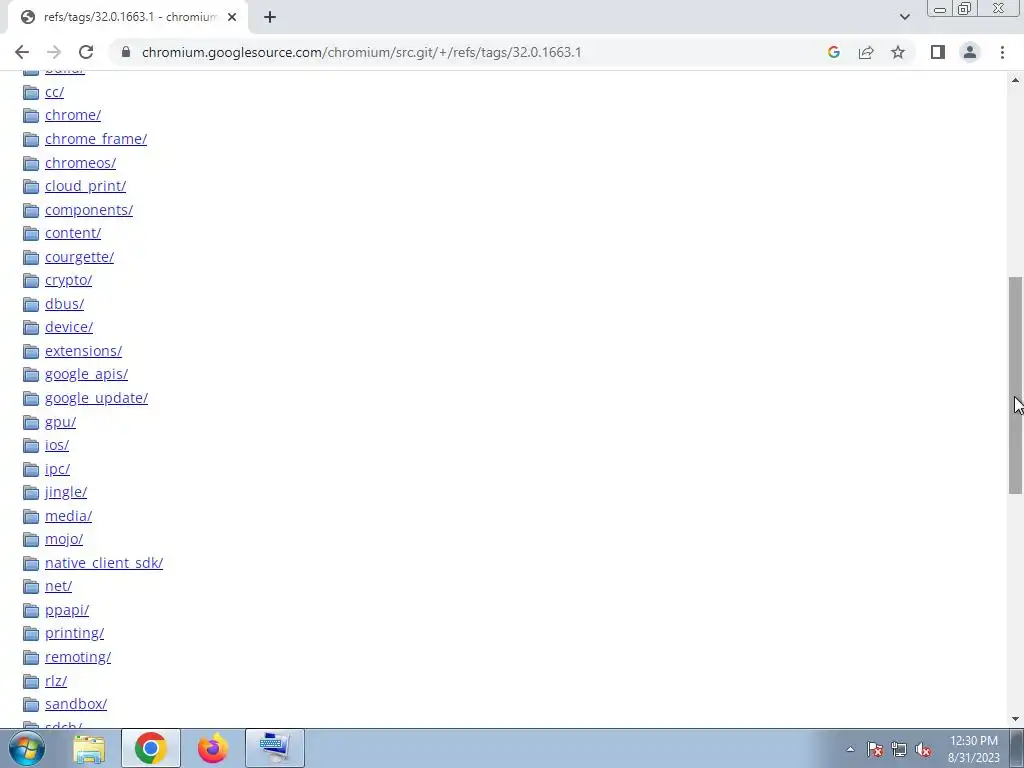Image resolution: width=1024 pixels, height=768 pixels.
Task: Click the page's vertical scrollbar thumb
Action: click(x=1015, y=385)
